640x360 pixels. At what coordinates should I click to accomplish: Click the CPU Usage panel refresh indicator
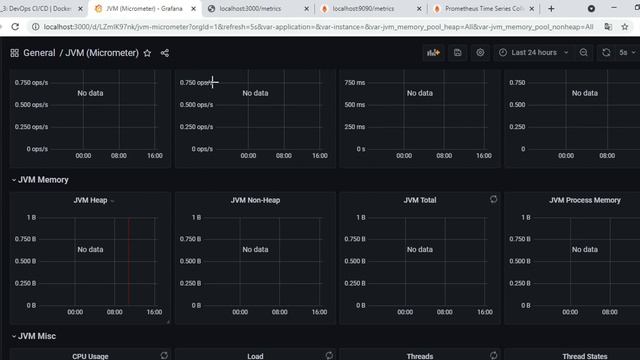click(x=164, y=356)
